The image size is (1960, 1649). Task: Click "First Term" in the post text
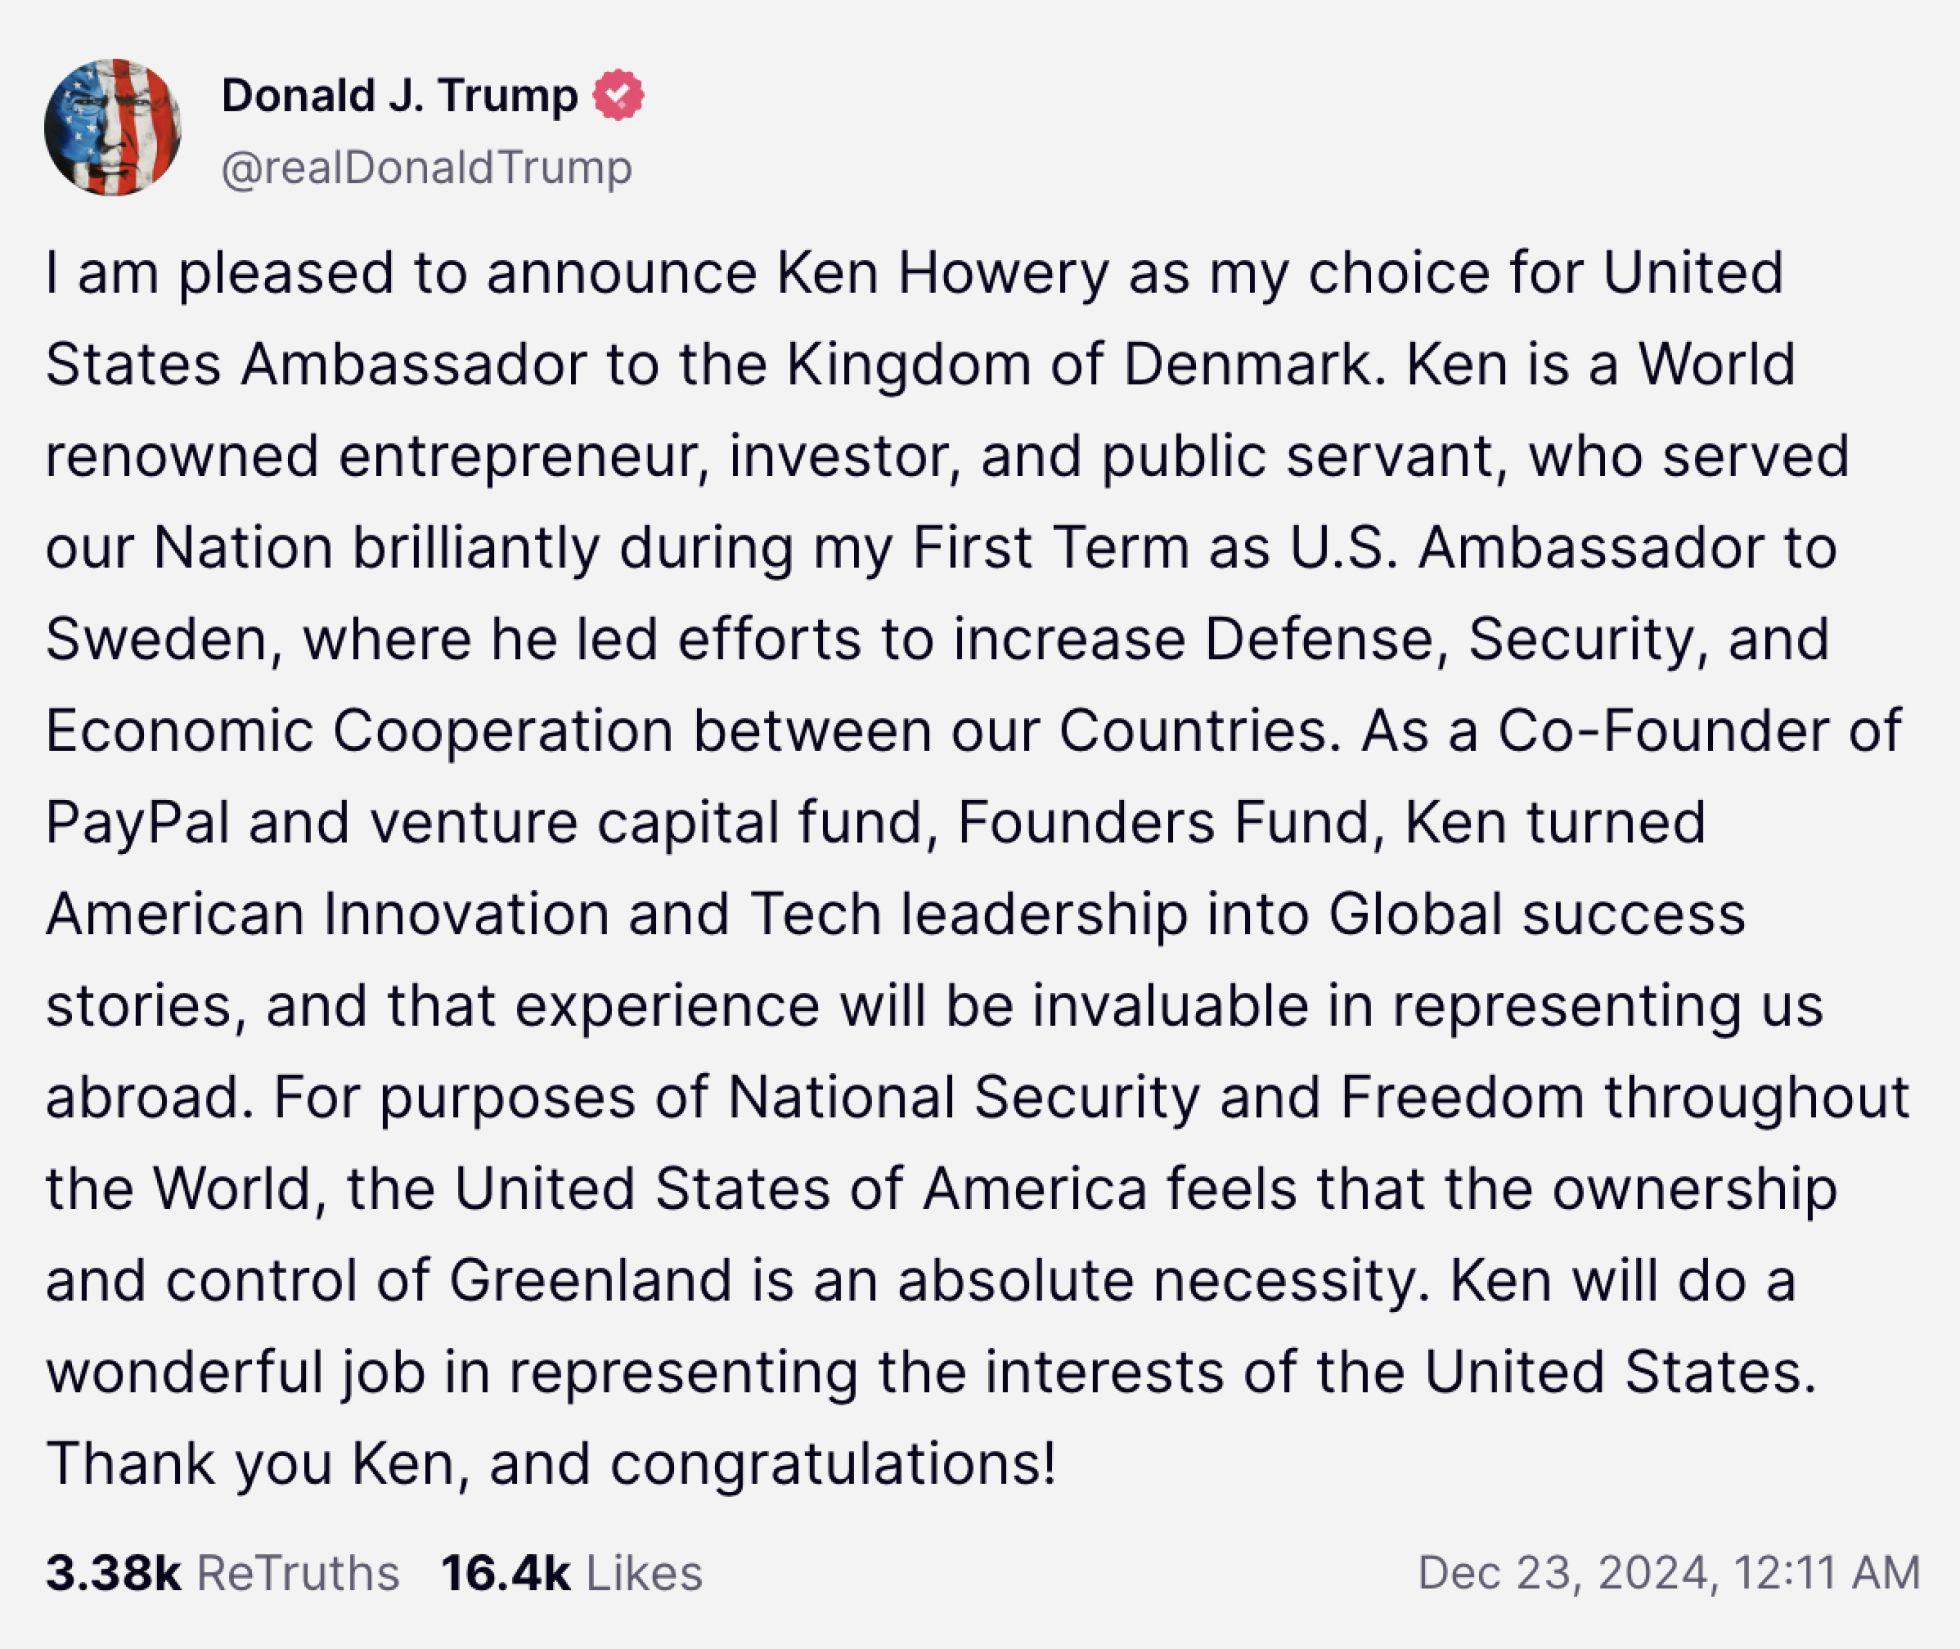[x=1050, y=547]
